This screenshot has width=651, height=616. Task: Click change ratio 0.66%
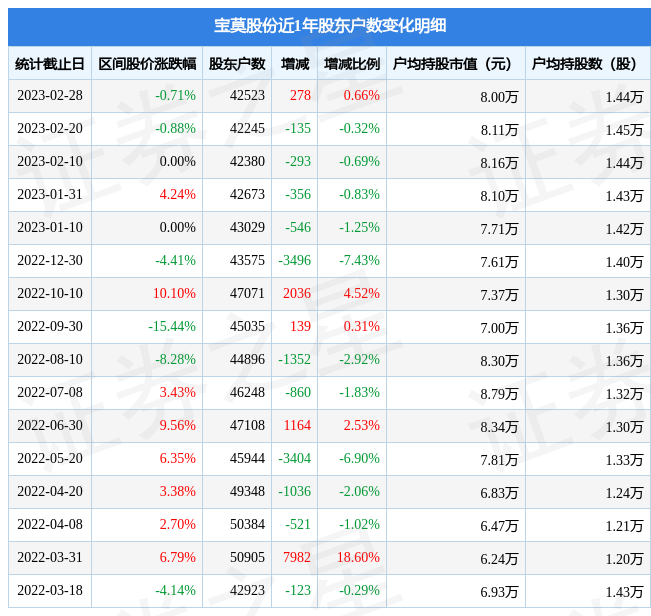[362, 95]
